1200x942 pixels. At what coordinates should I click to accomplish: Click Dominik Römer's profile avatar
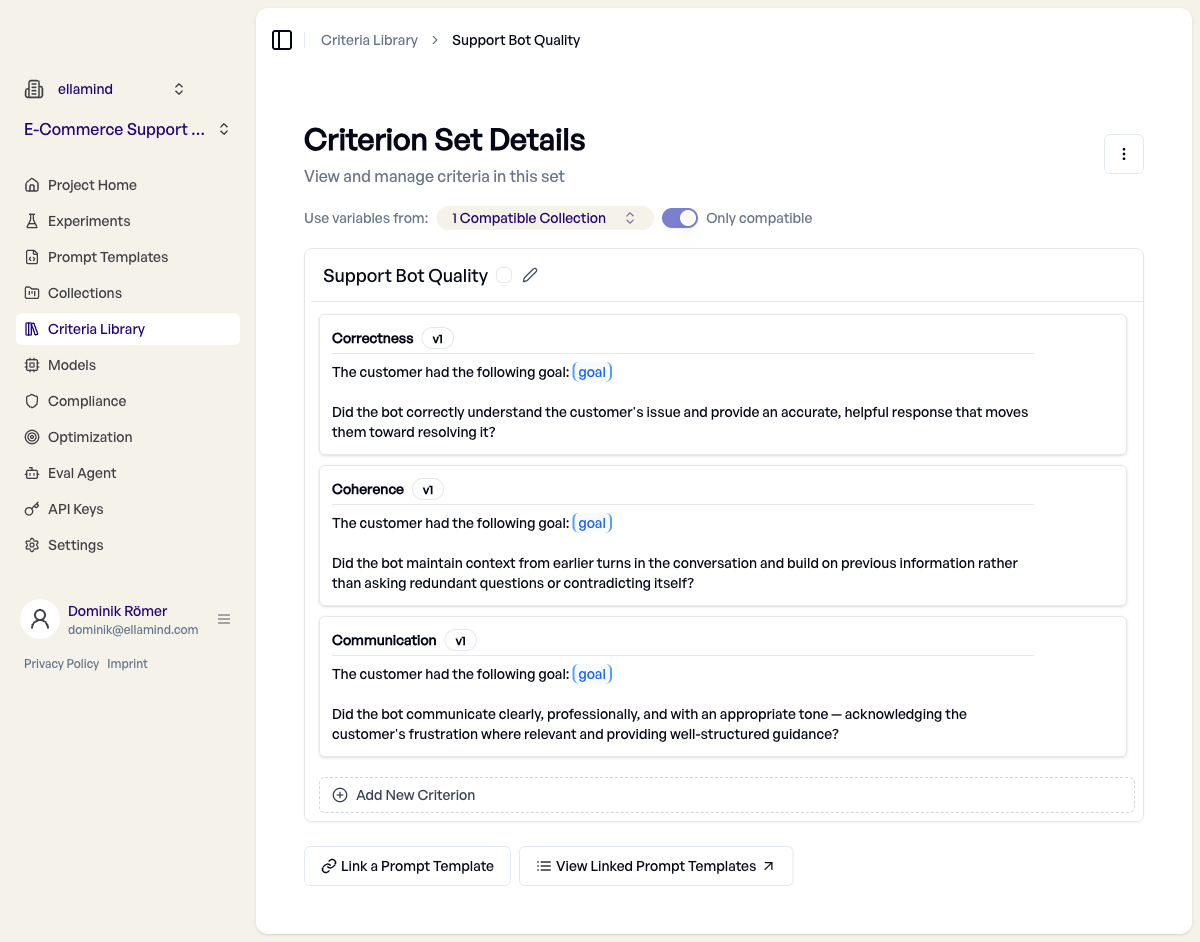click(40, 619)
